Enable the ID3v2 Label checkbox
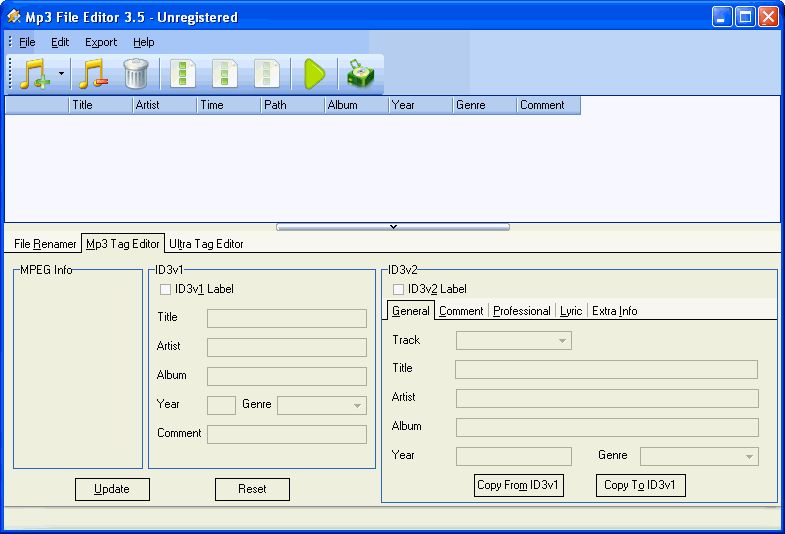785x534 pixels. coord(399,289)
